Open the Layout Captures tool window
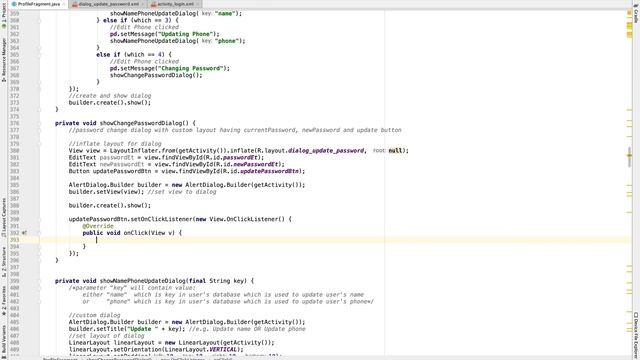This screenshot has width=640, height=360. pyautogui.click(x=4, y=218)
